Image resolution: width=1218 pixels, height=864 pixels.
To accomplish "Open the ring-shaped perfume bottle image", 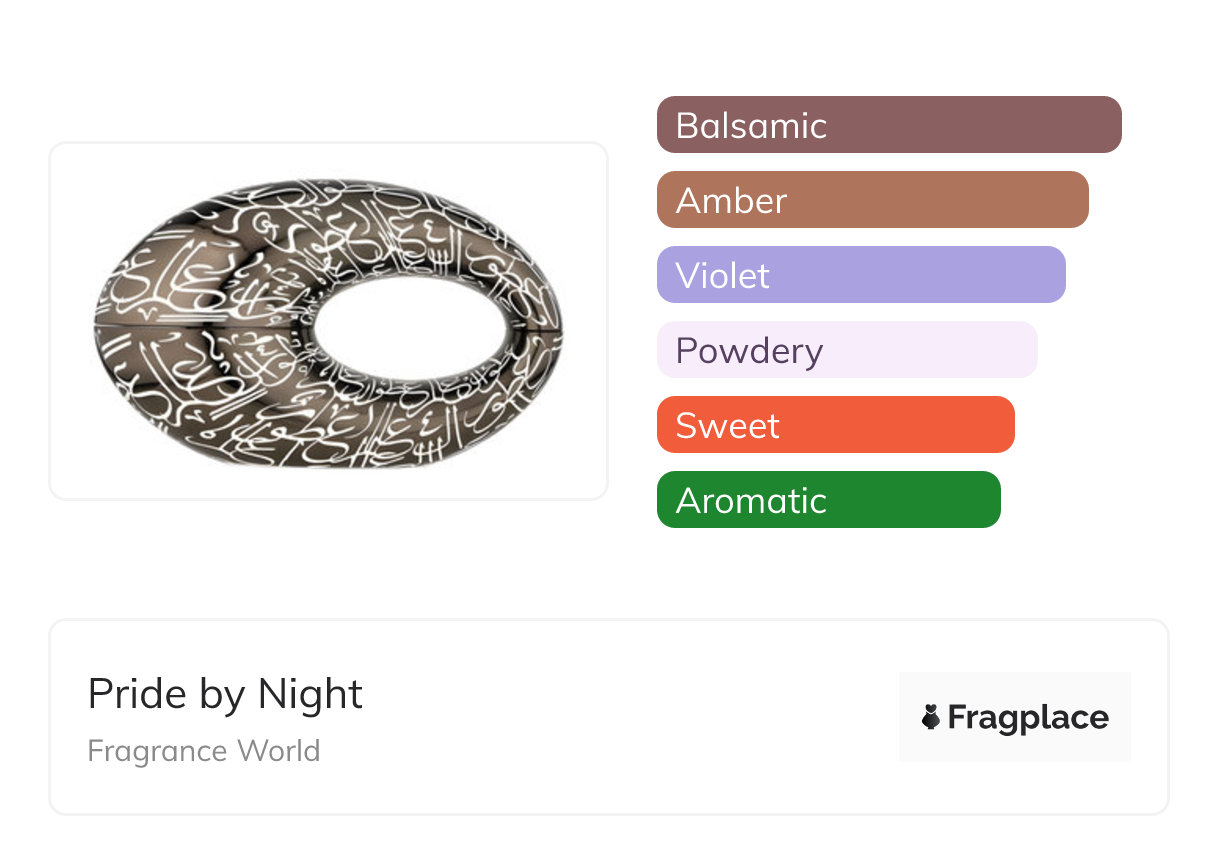I will point(328,321).
